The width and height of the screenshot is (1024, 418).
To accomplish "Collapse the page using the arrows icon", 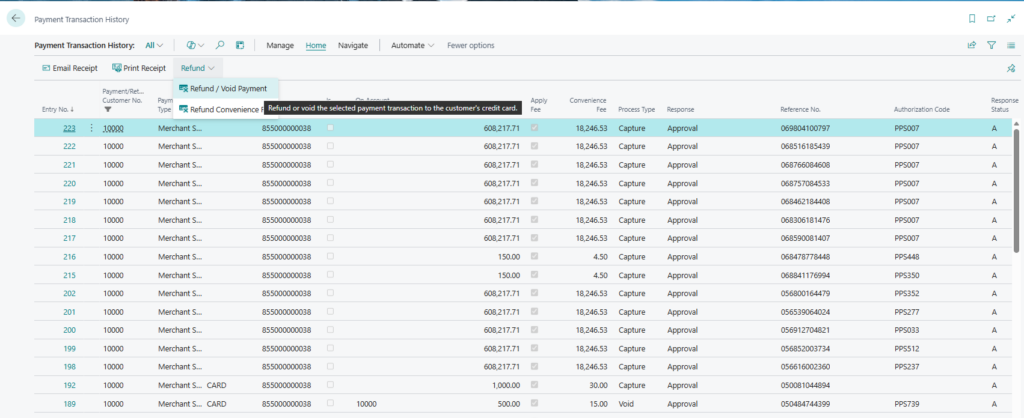I will click(x=1010, y=19).
